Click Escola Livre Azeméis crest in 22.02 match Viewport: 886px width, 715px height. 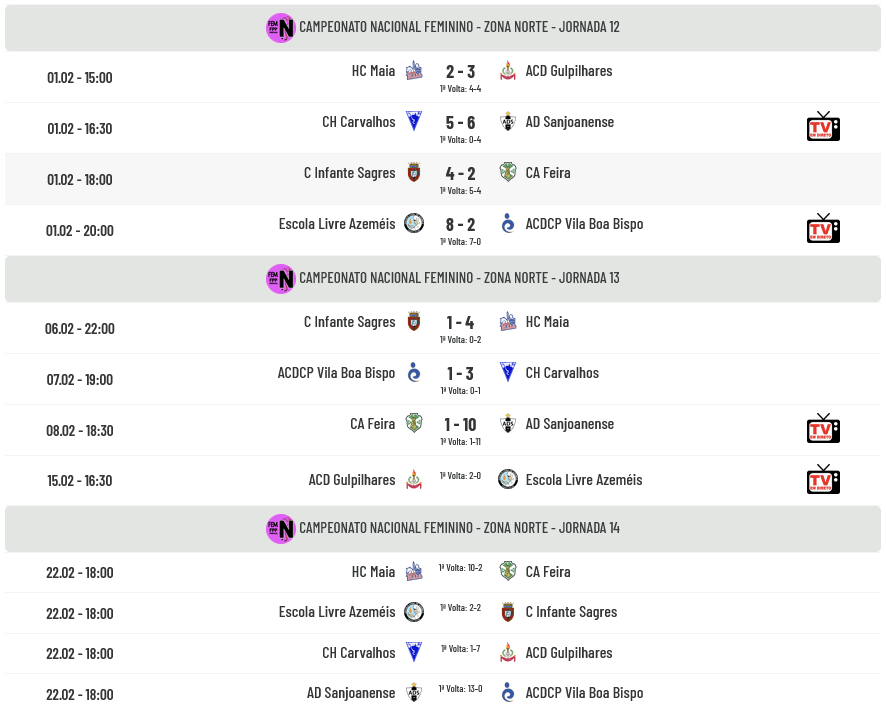pos(414,612)
